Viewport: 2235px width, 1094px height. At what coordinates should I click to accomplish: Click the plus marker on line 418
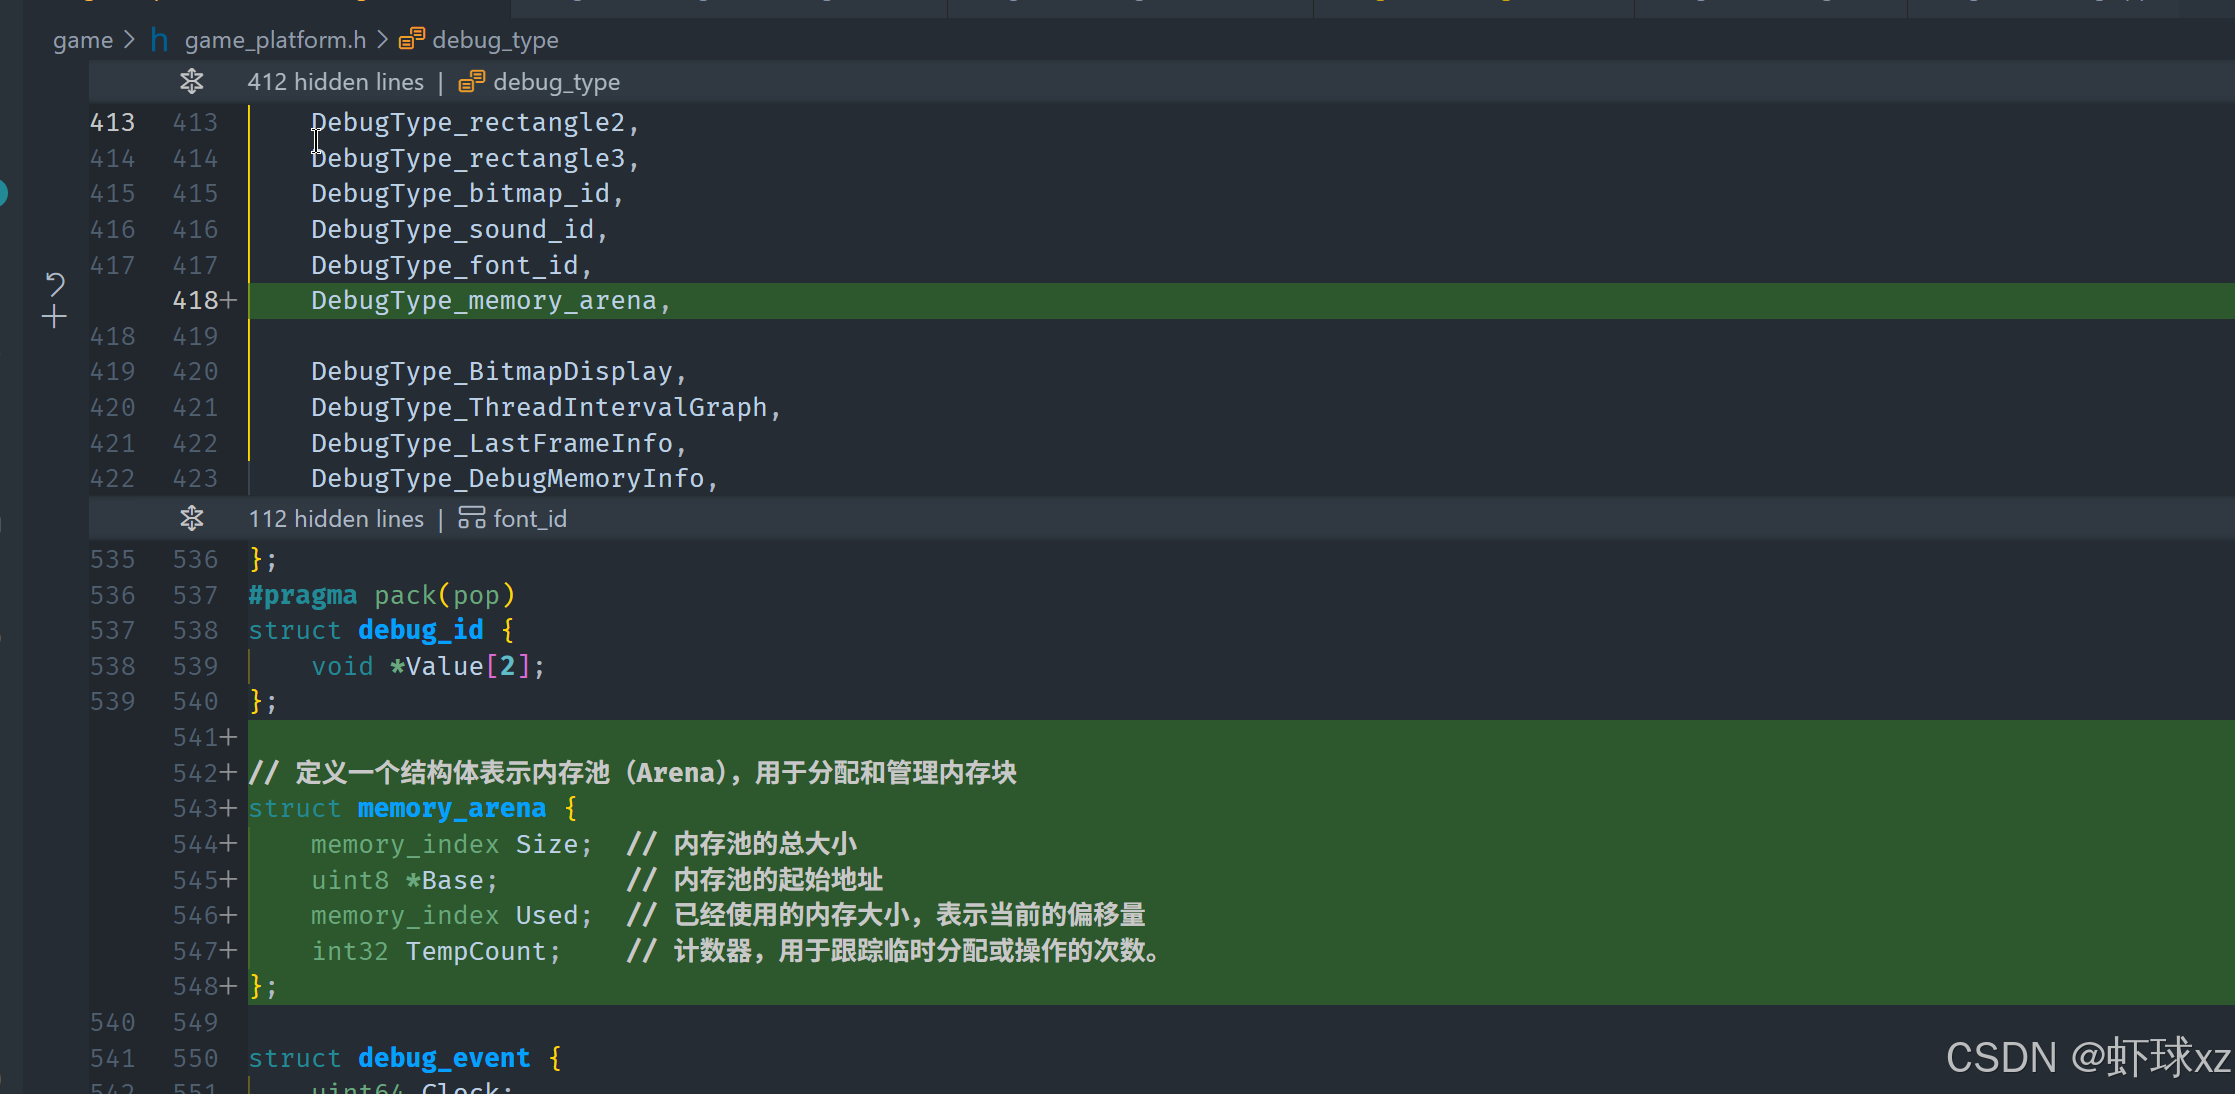tap(229, 300)
